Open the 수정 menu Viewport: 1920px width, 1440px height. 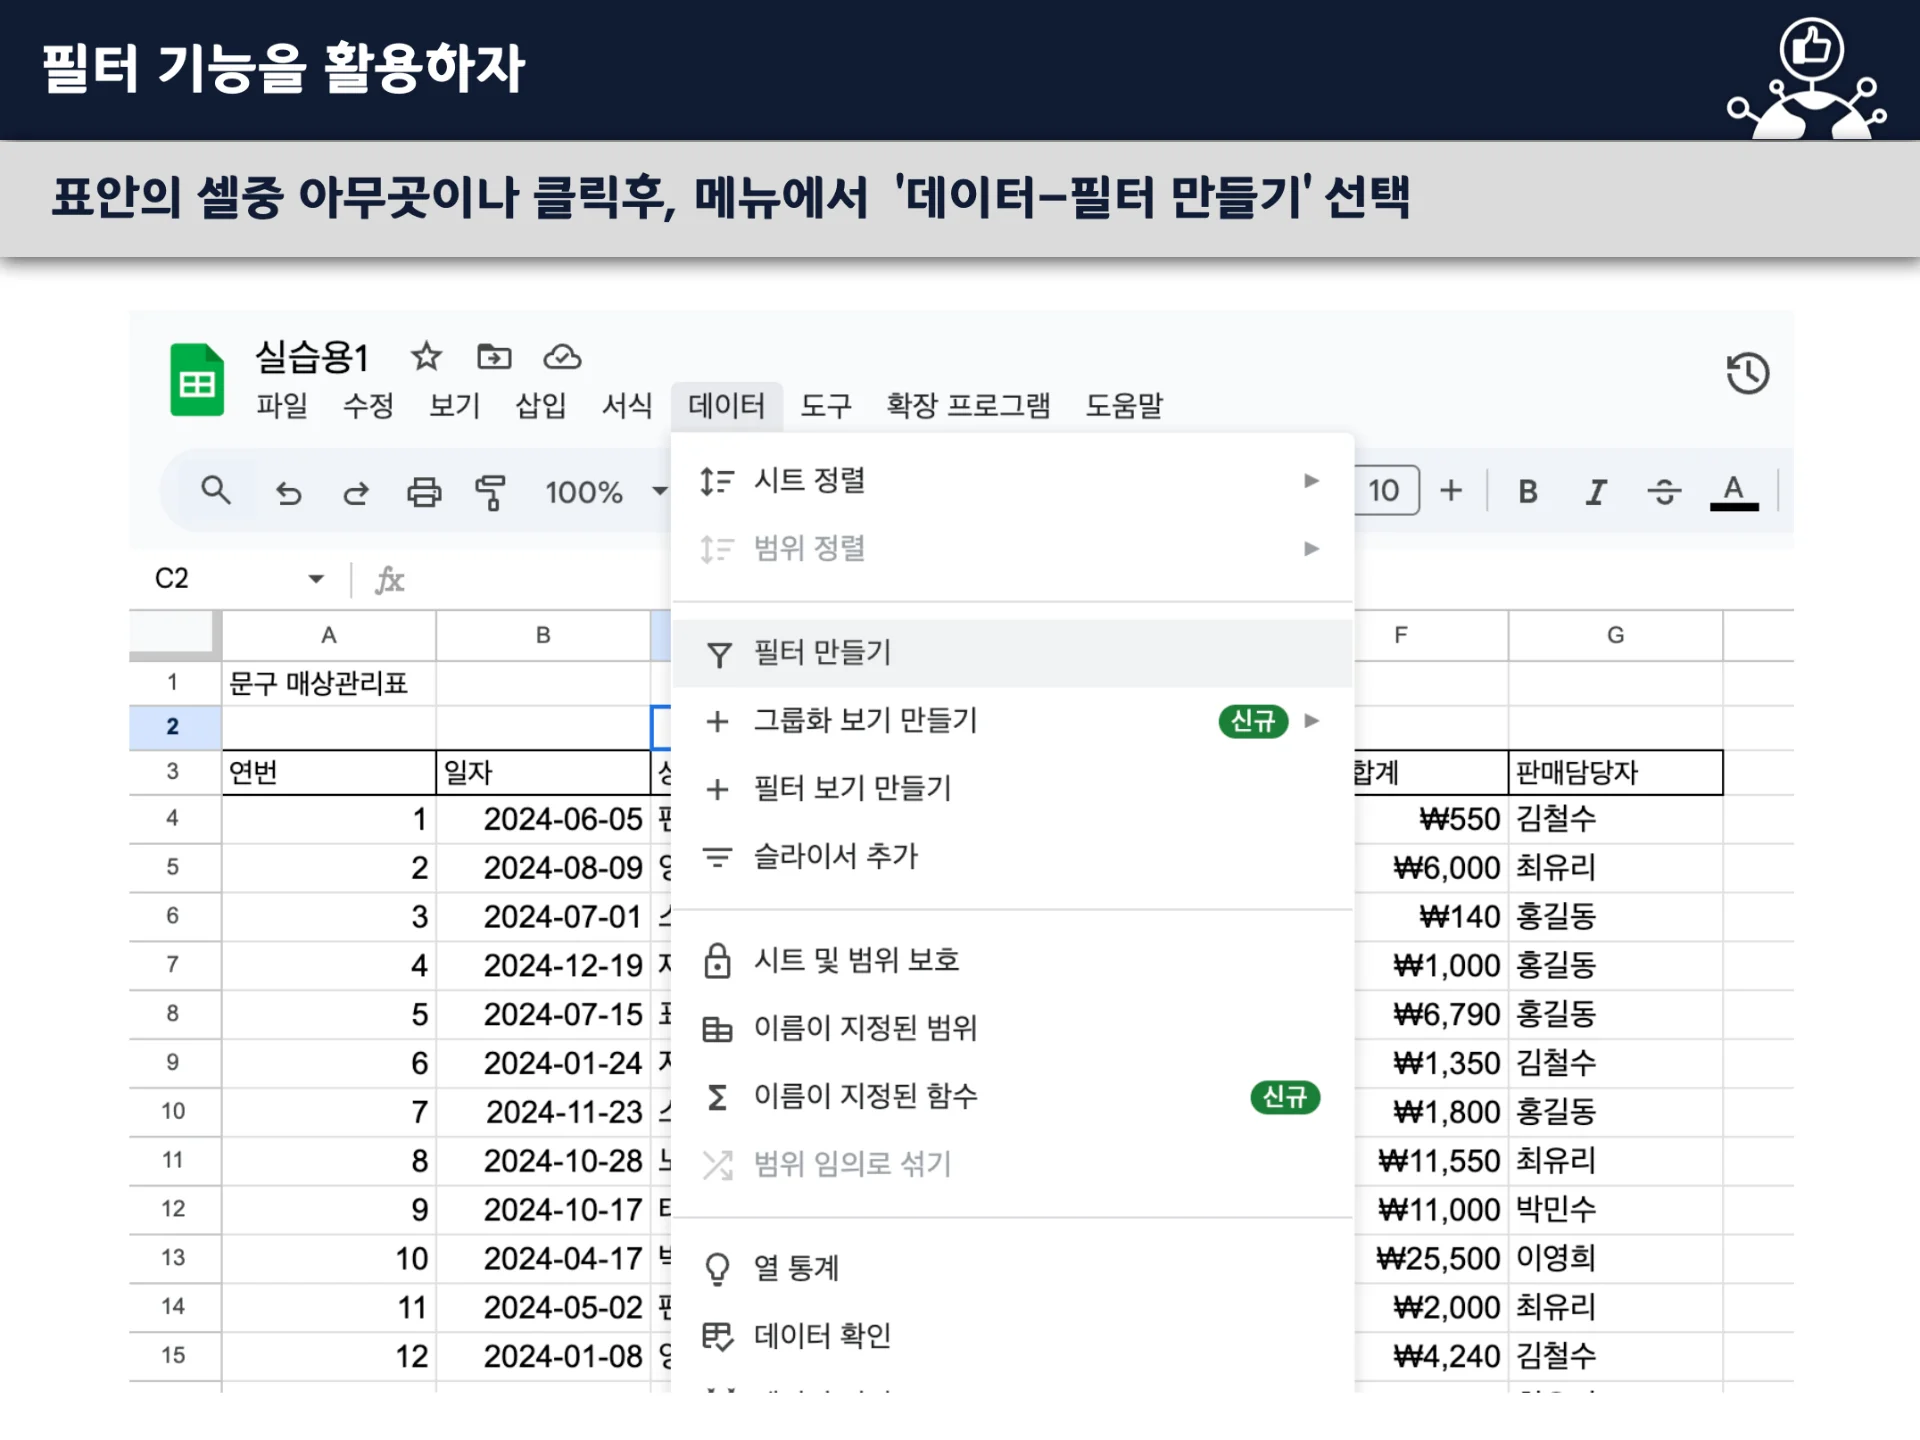(x=368, y=405)
